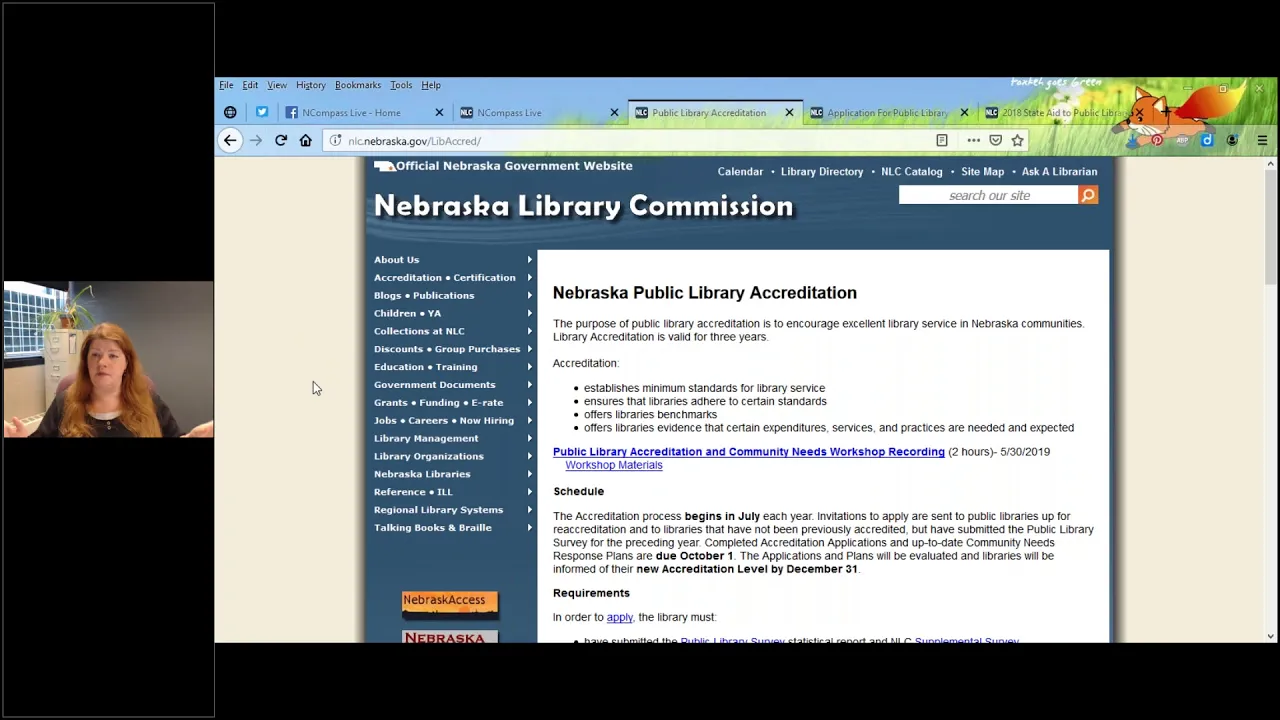Click the search our site field
1280x720 pixels.
[x=989, y=195]
